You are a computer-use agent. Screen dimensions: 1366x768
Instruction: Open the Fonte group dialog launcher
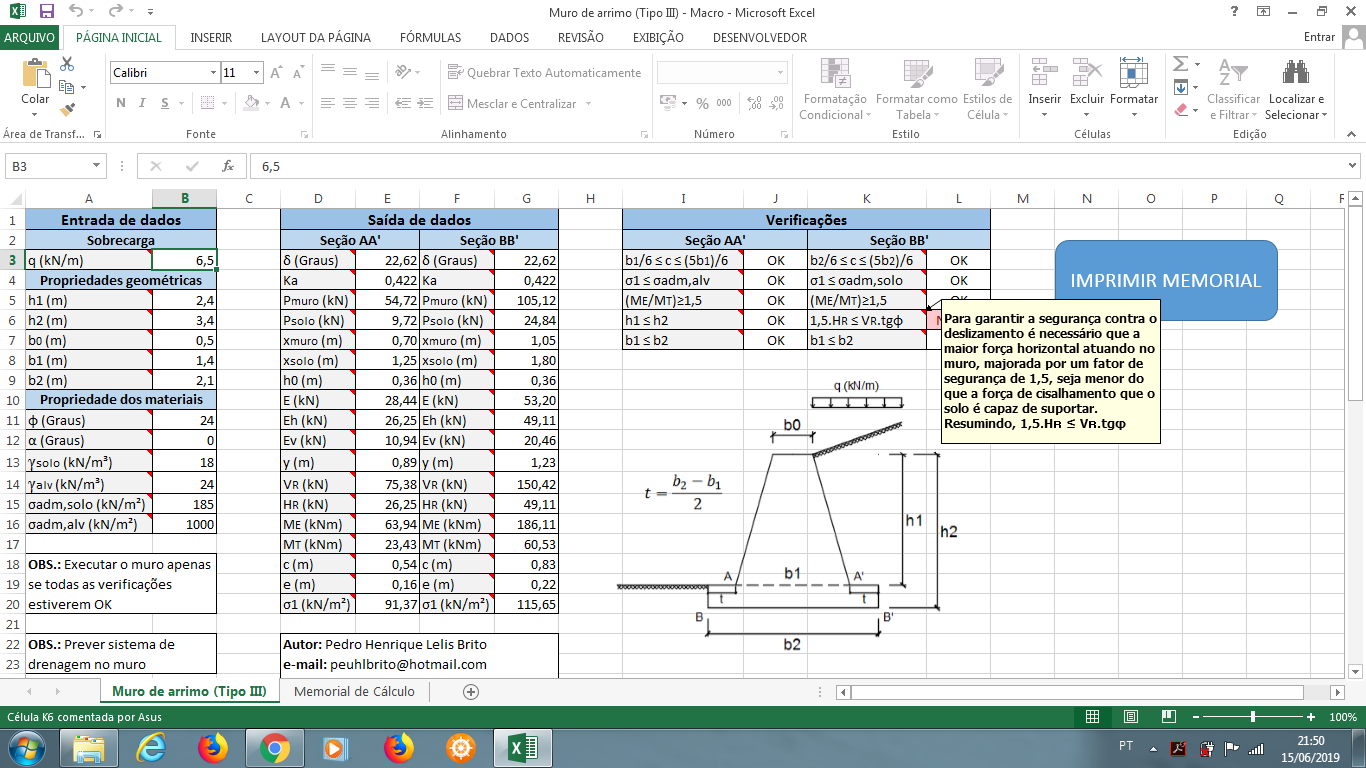[306, 134]
